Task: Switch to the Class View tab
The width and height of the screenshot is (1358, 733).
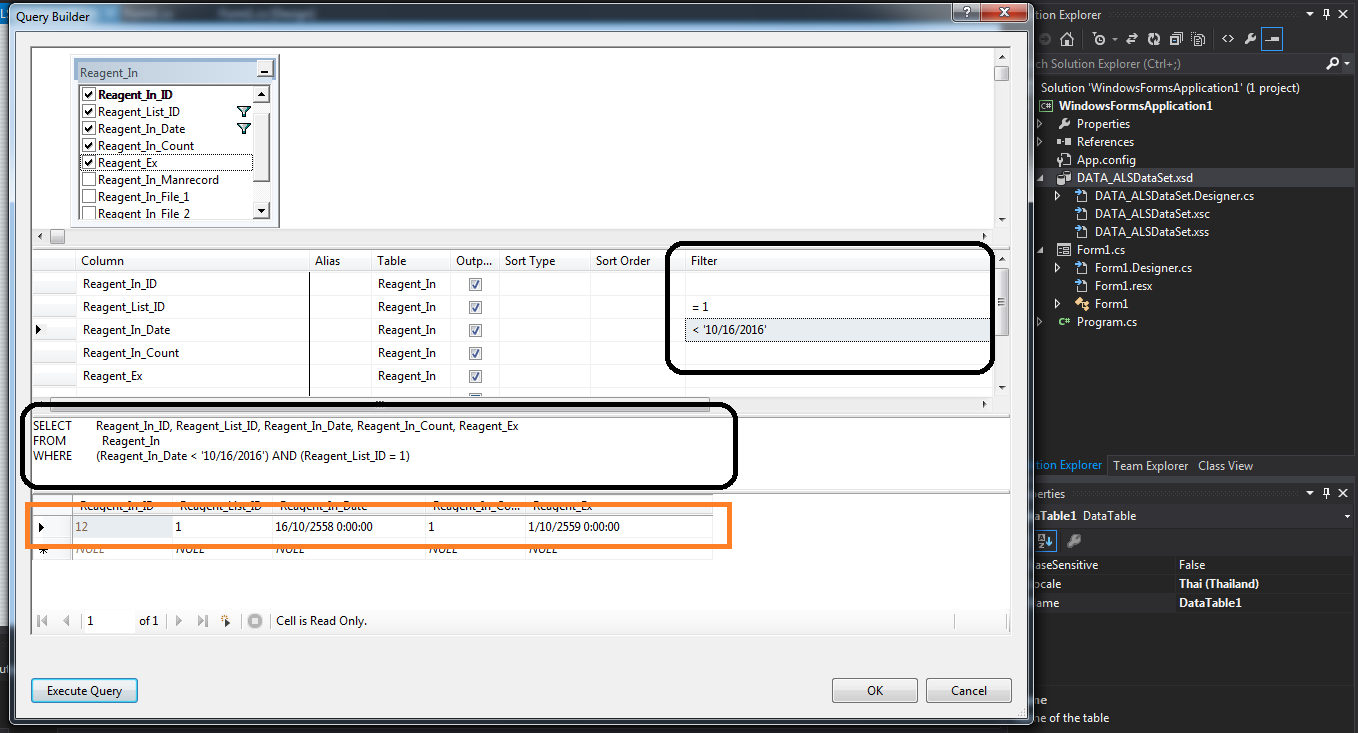Action: [x=1225, y=466]
